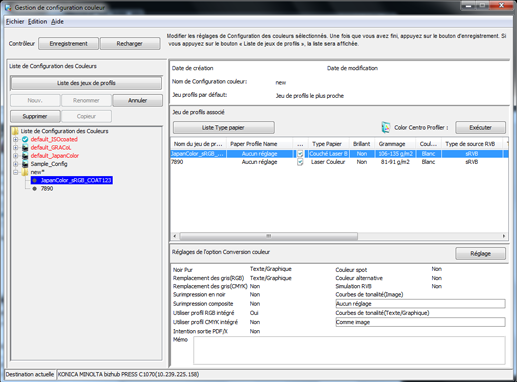517x382 pixels.
Task: Collapse the new* tree node
Action: click(x=16, y=172)
